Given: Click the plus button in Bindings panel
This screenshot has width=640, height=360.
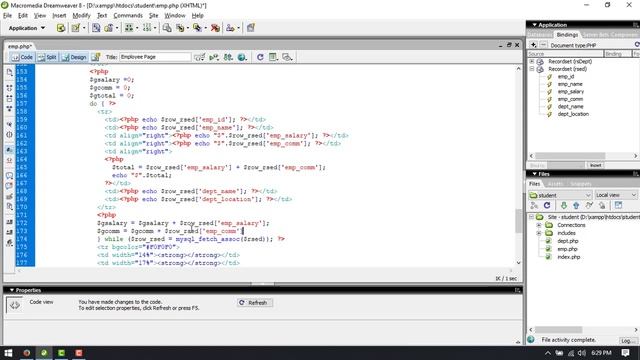Looking at the screenshot, I should pyautogui.click(x=533, y=45).
